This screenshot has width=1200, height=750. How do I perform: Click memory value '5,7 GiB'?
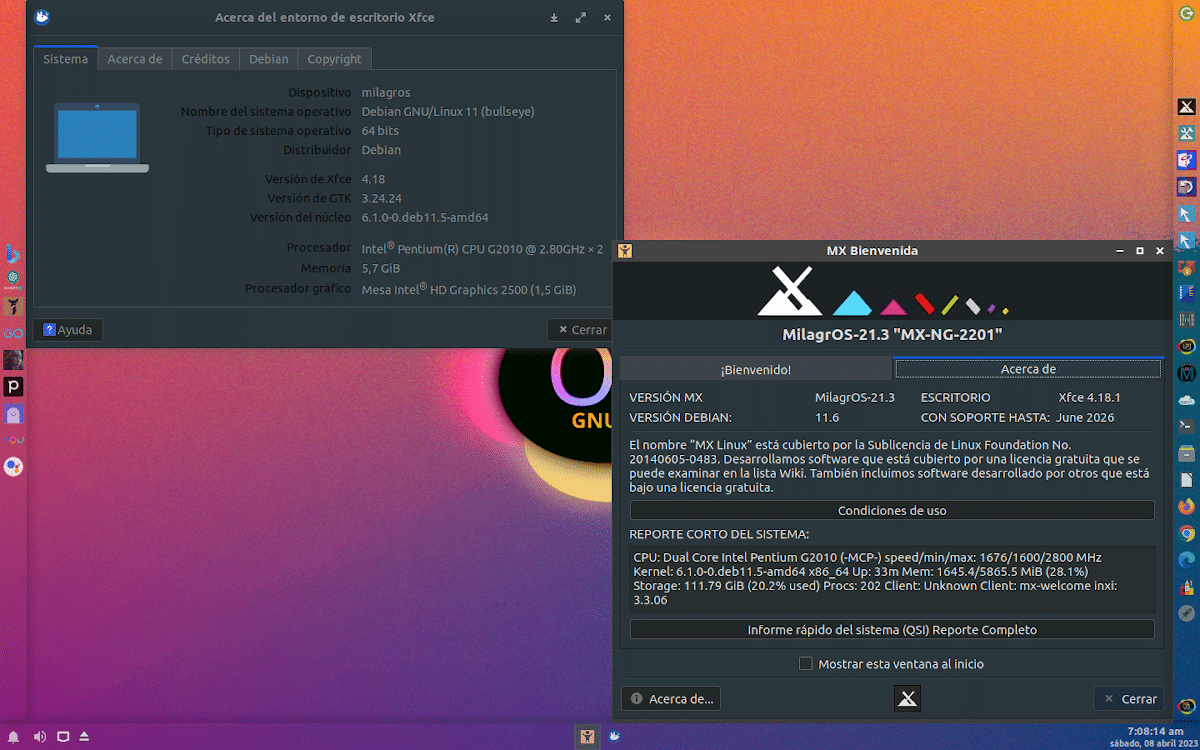click(x=380, y=268)
